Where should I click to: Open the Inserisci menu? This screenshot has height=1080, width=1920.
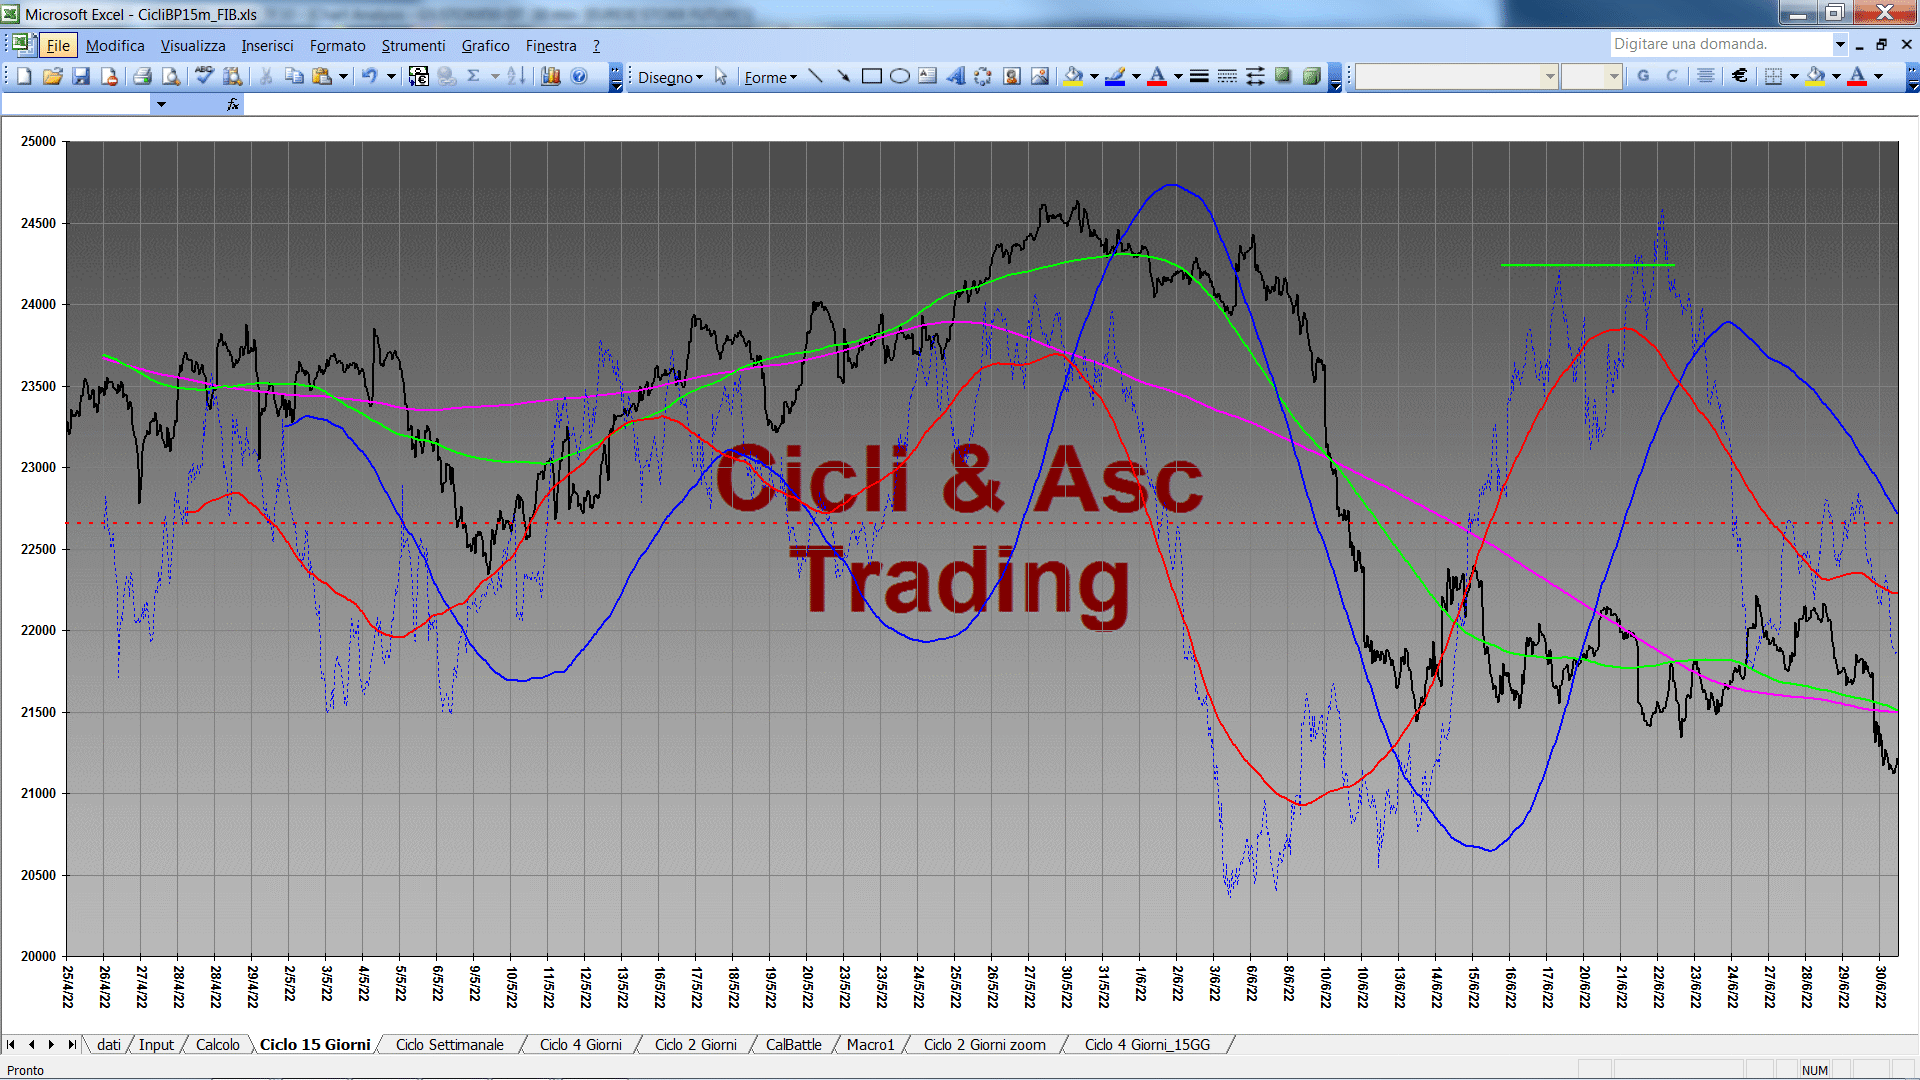(x=267, y=46)
